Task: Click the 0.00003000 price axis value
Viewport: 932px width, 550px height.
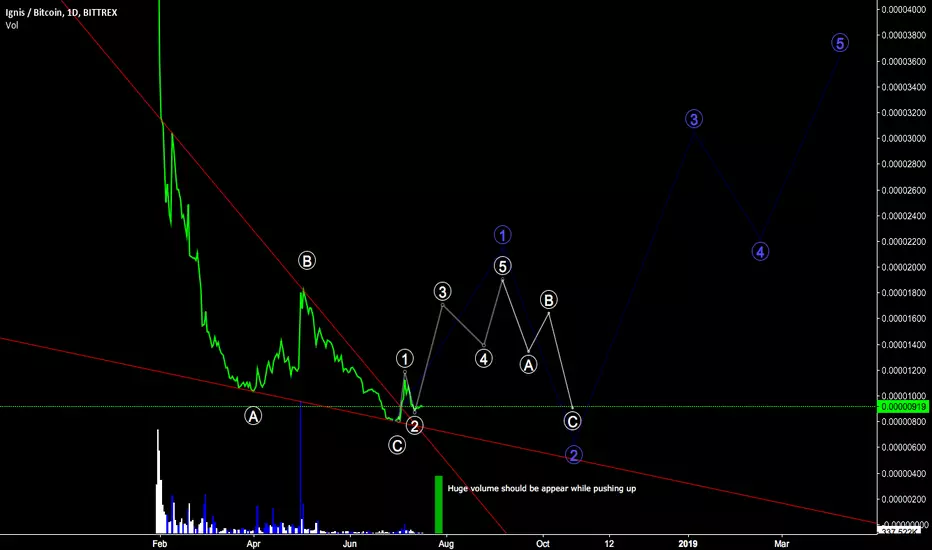Action: [903, 139]
